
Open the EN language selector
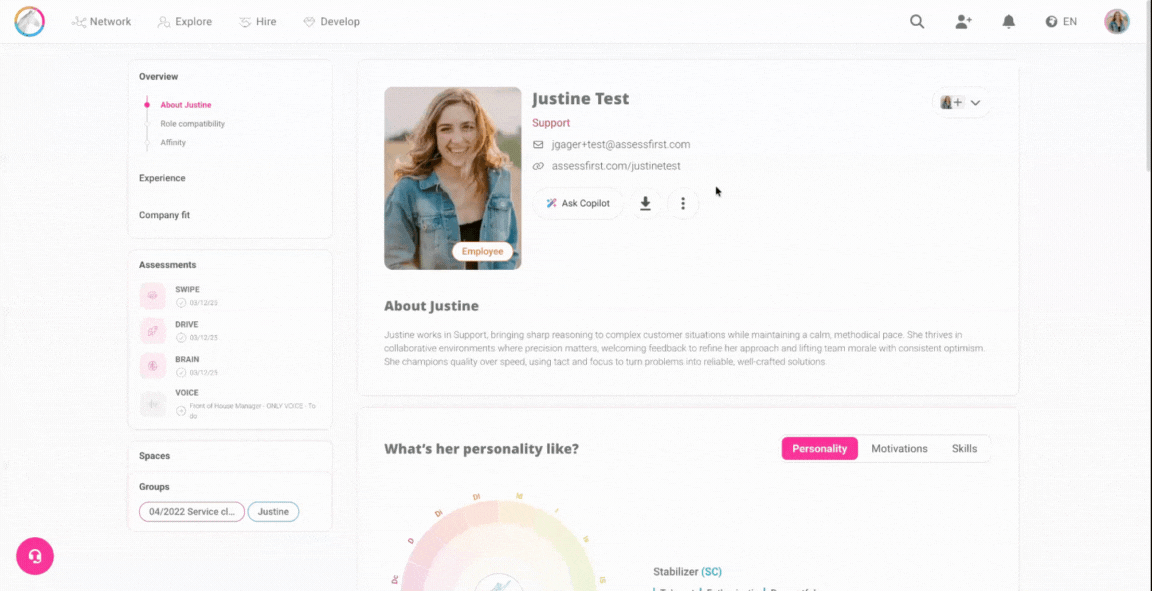(1061, 21)
